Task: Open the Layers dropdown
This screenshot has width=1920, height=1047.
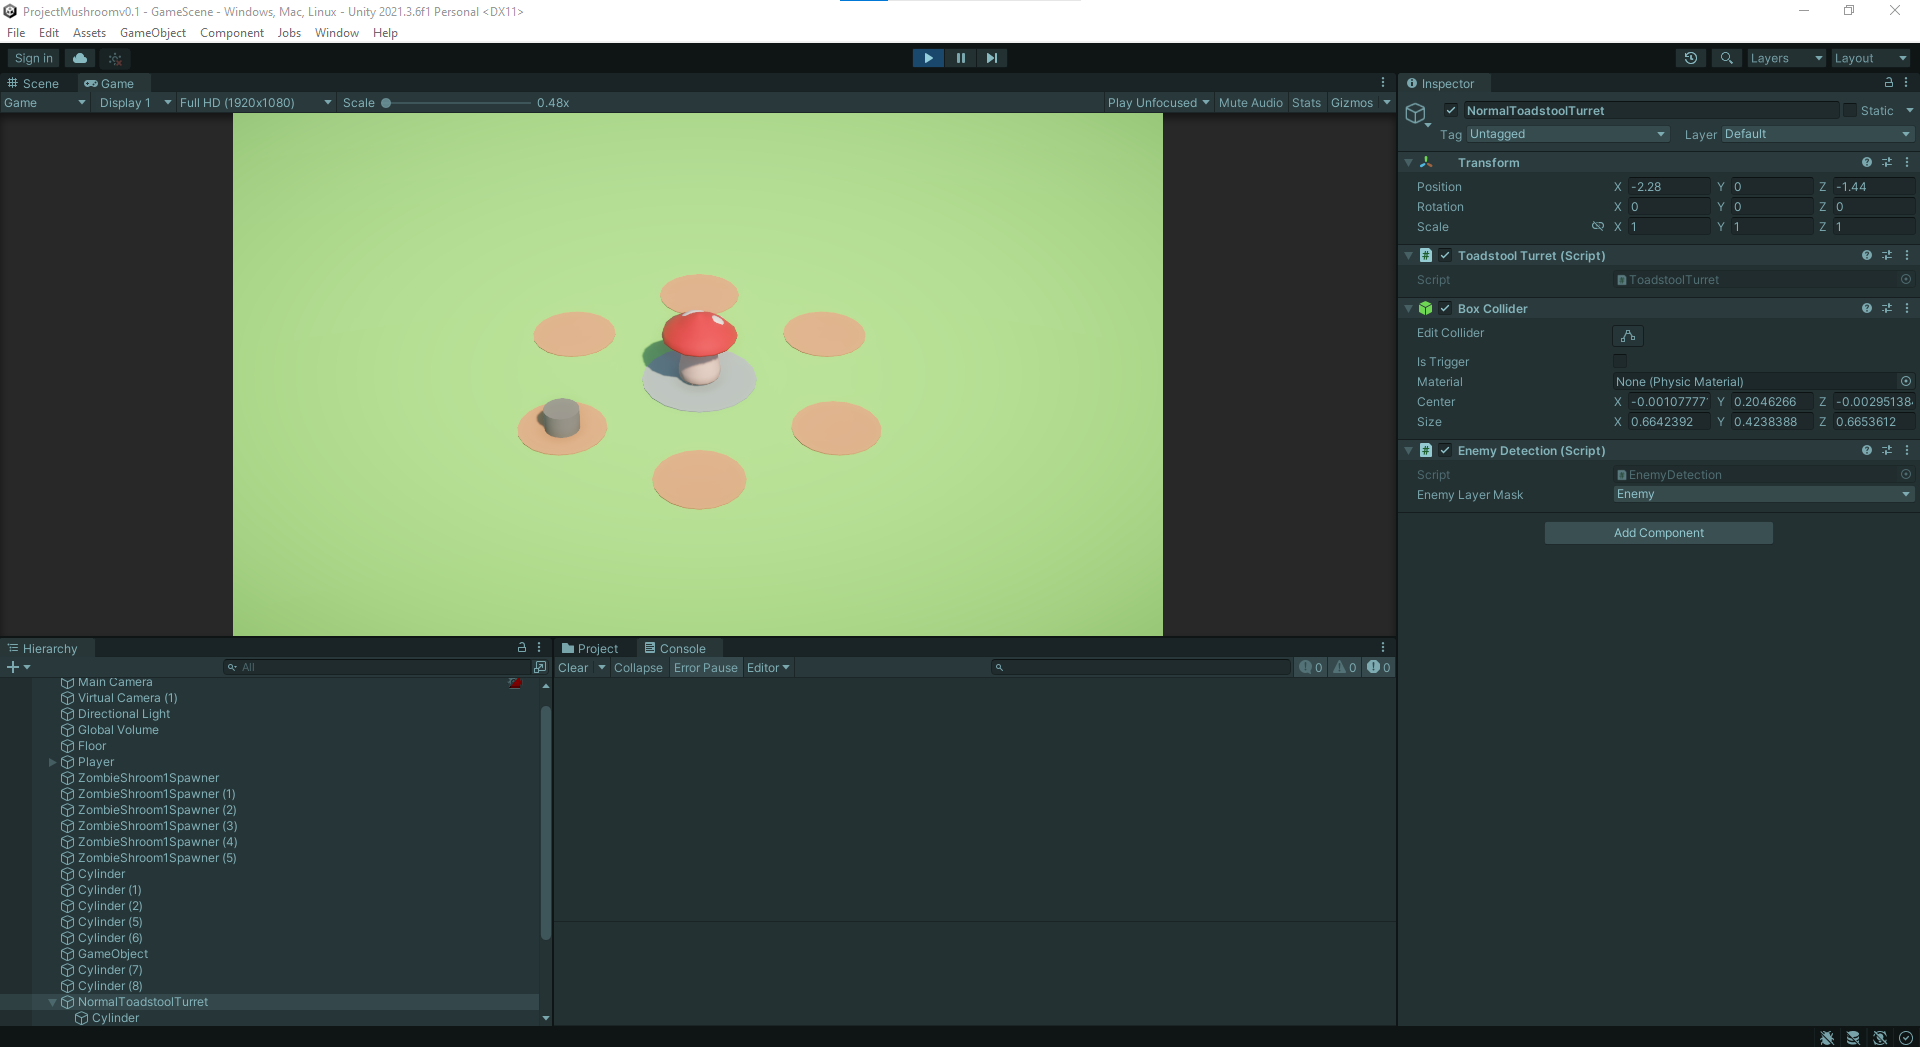Action: tap(1786, 58)
